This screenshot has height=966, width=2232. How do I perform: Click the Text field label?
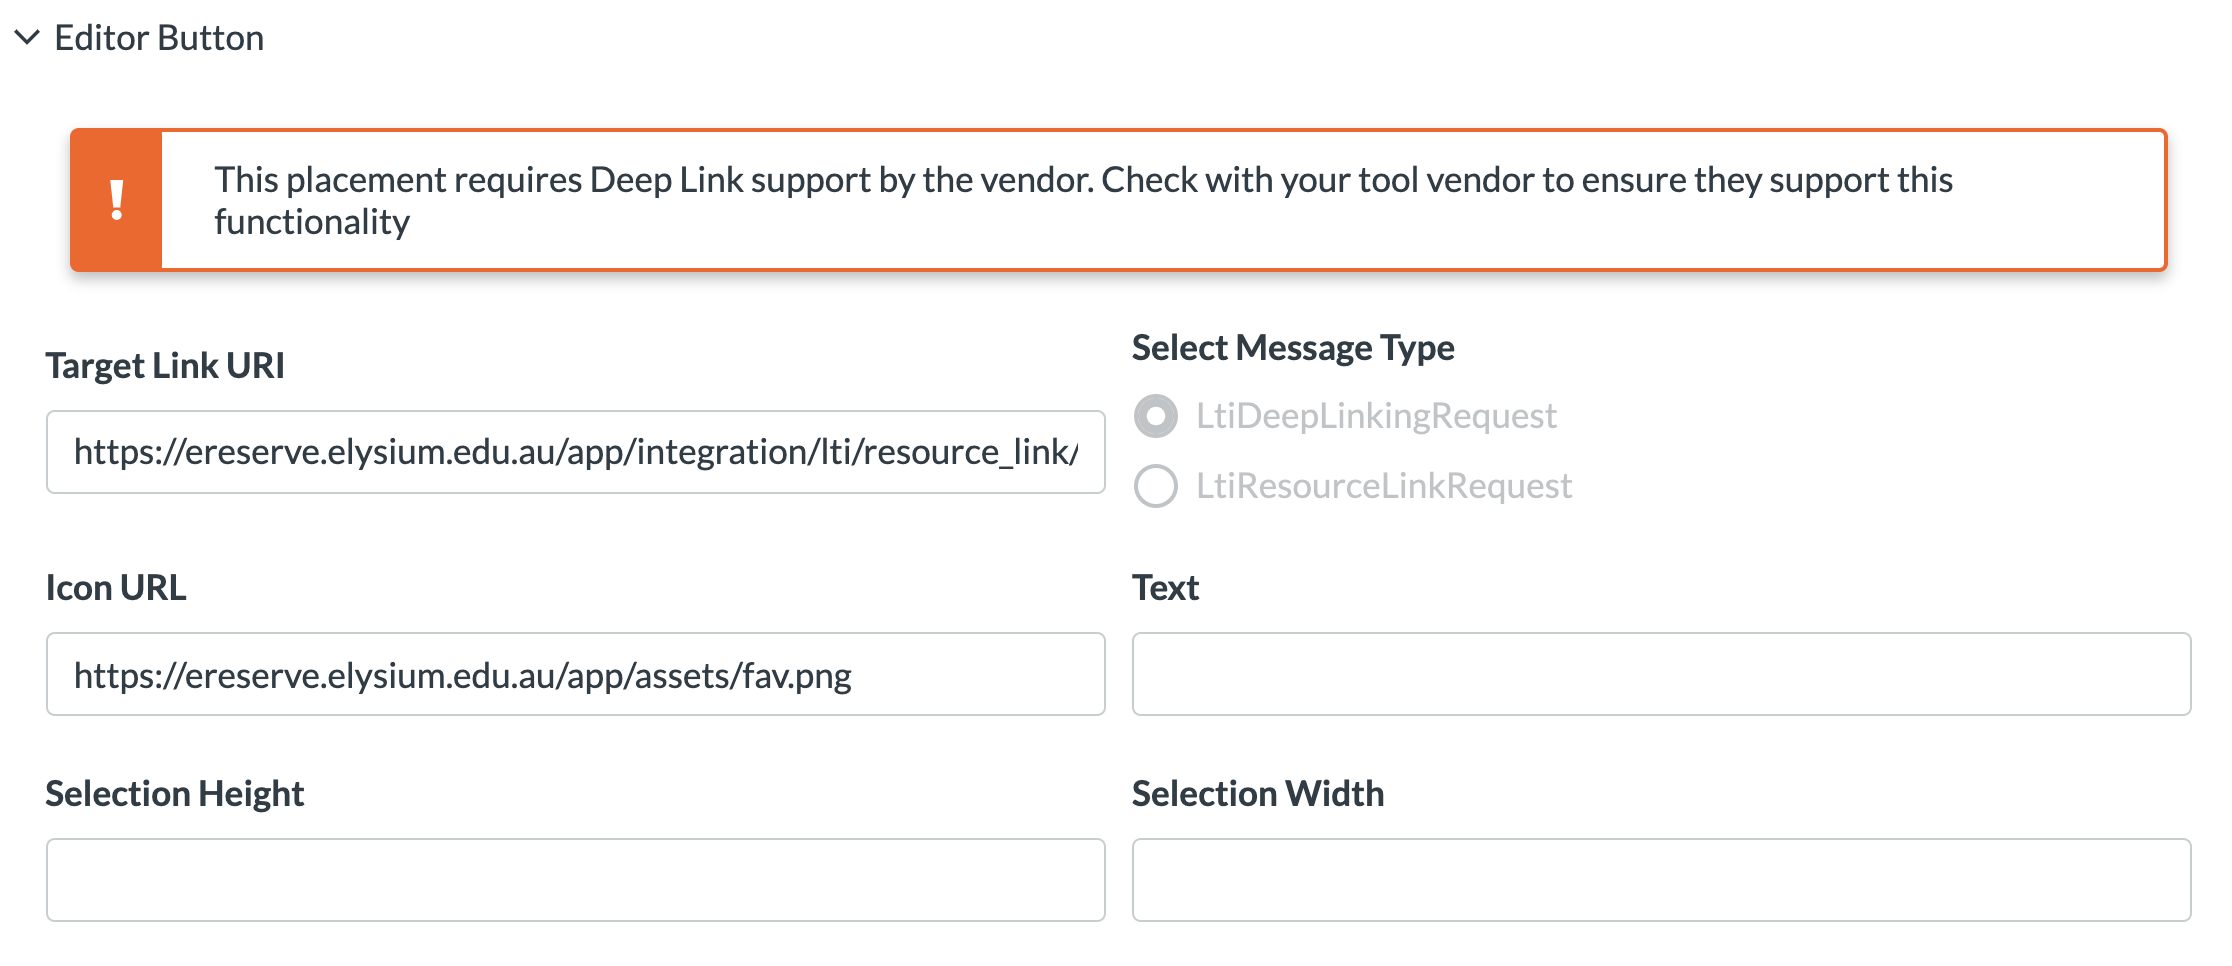click(x=1165, y=588)
